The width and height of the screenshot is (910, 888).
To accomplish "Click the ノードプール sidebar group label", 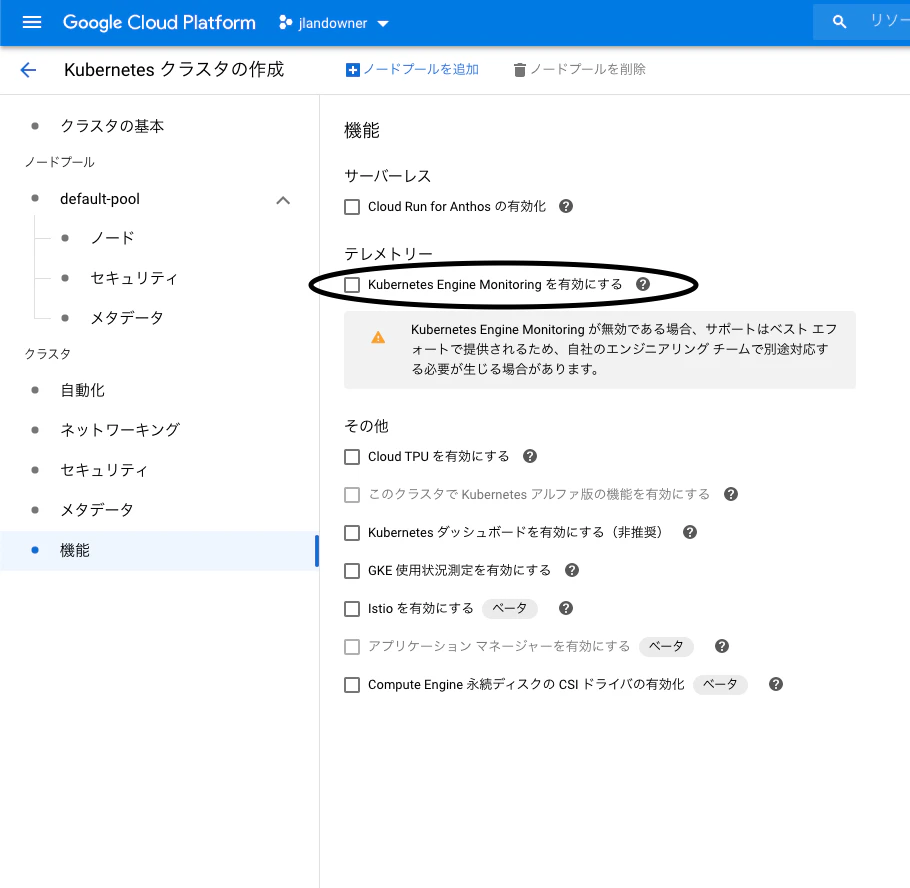I will [59, 162].
